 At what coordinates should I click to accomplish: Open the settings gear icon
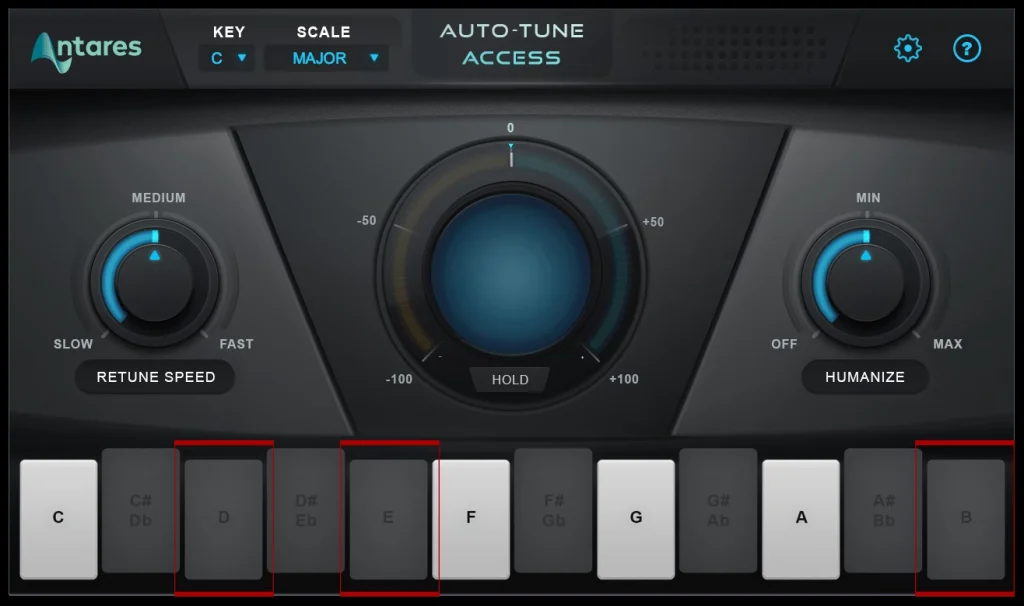[x=906, y=47]
